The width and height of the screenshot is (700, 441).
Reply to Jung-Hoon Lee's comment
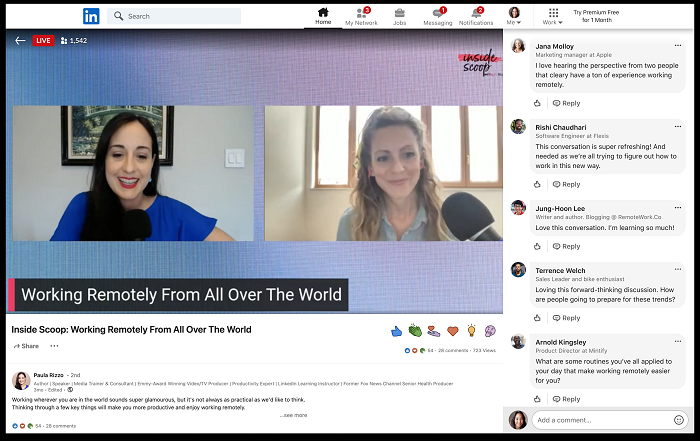[567, 246]
